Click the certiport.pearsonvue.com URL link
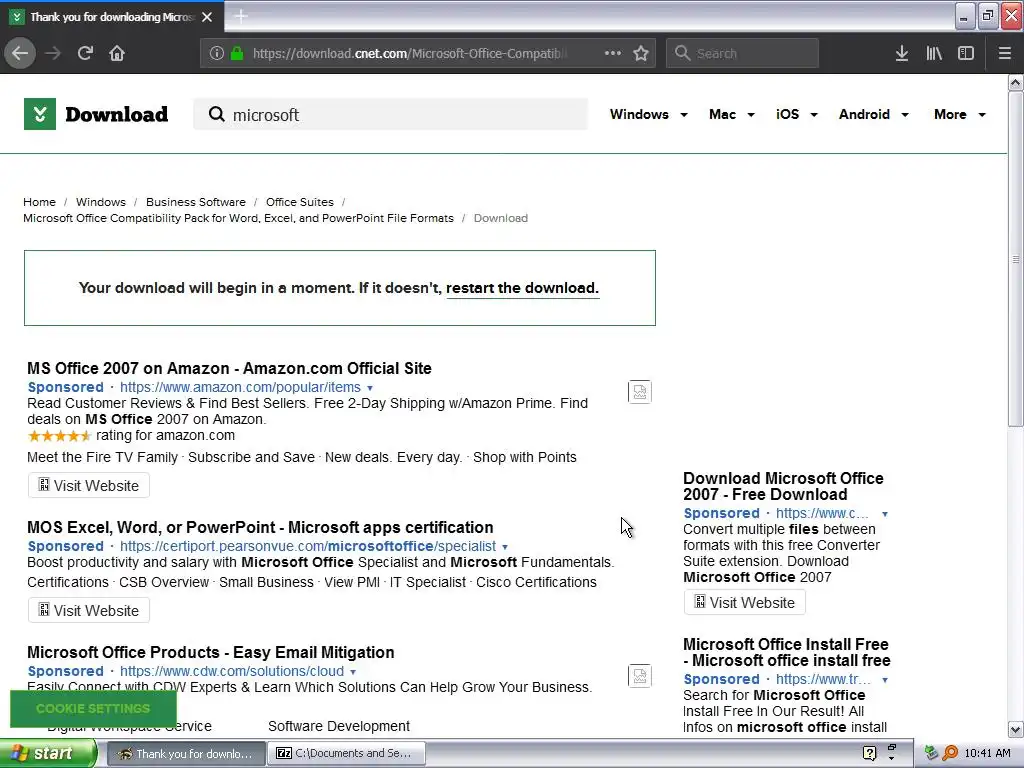 pos(308,546)
